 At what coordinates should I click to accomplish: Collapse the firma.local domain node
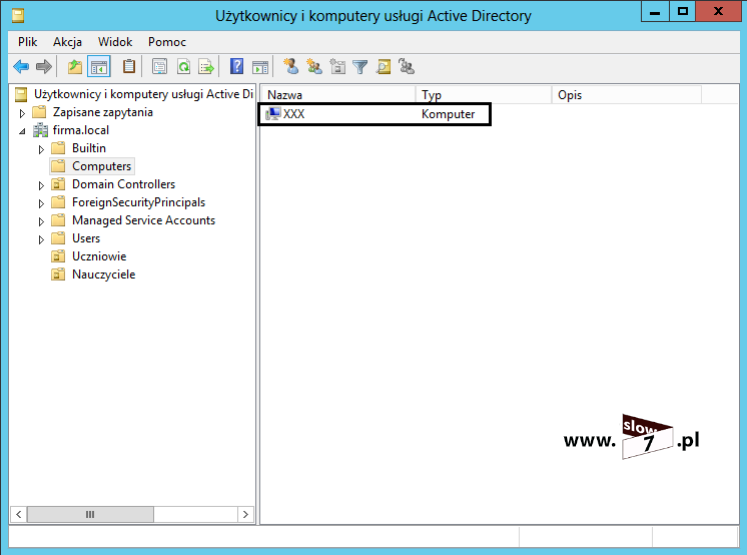coord(22,131)
